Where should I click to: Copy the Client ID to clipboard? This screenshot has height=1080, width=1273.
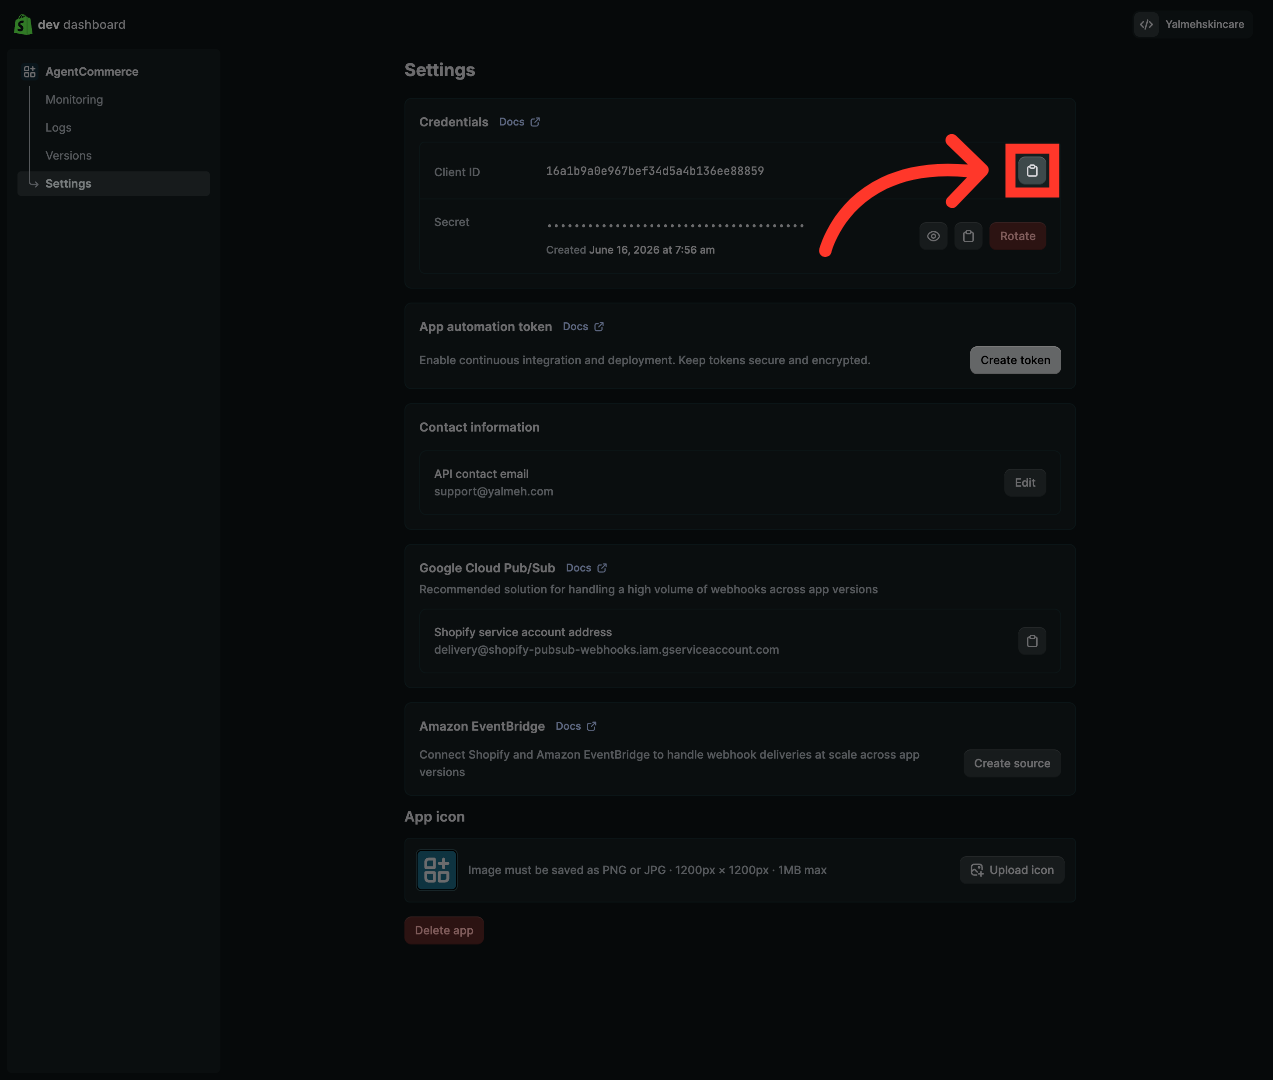pos(1032,171)
